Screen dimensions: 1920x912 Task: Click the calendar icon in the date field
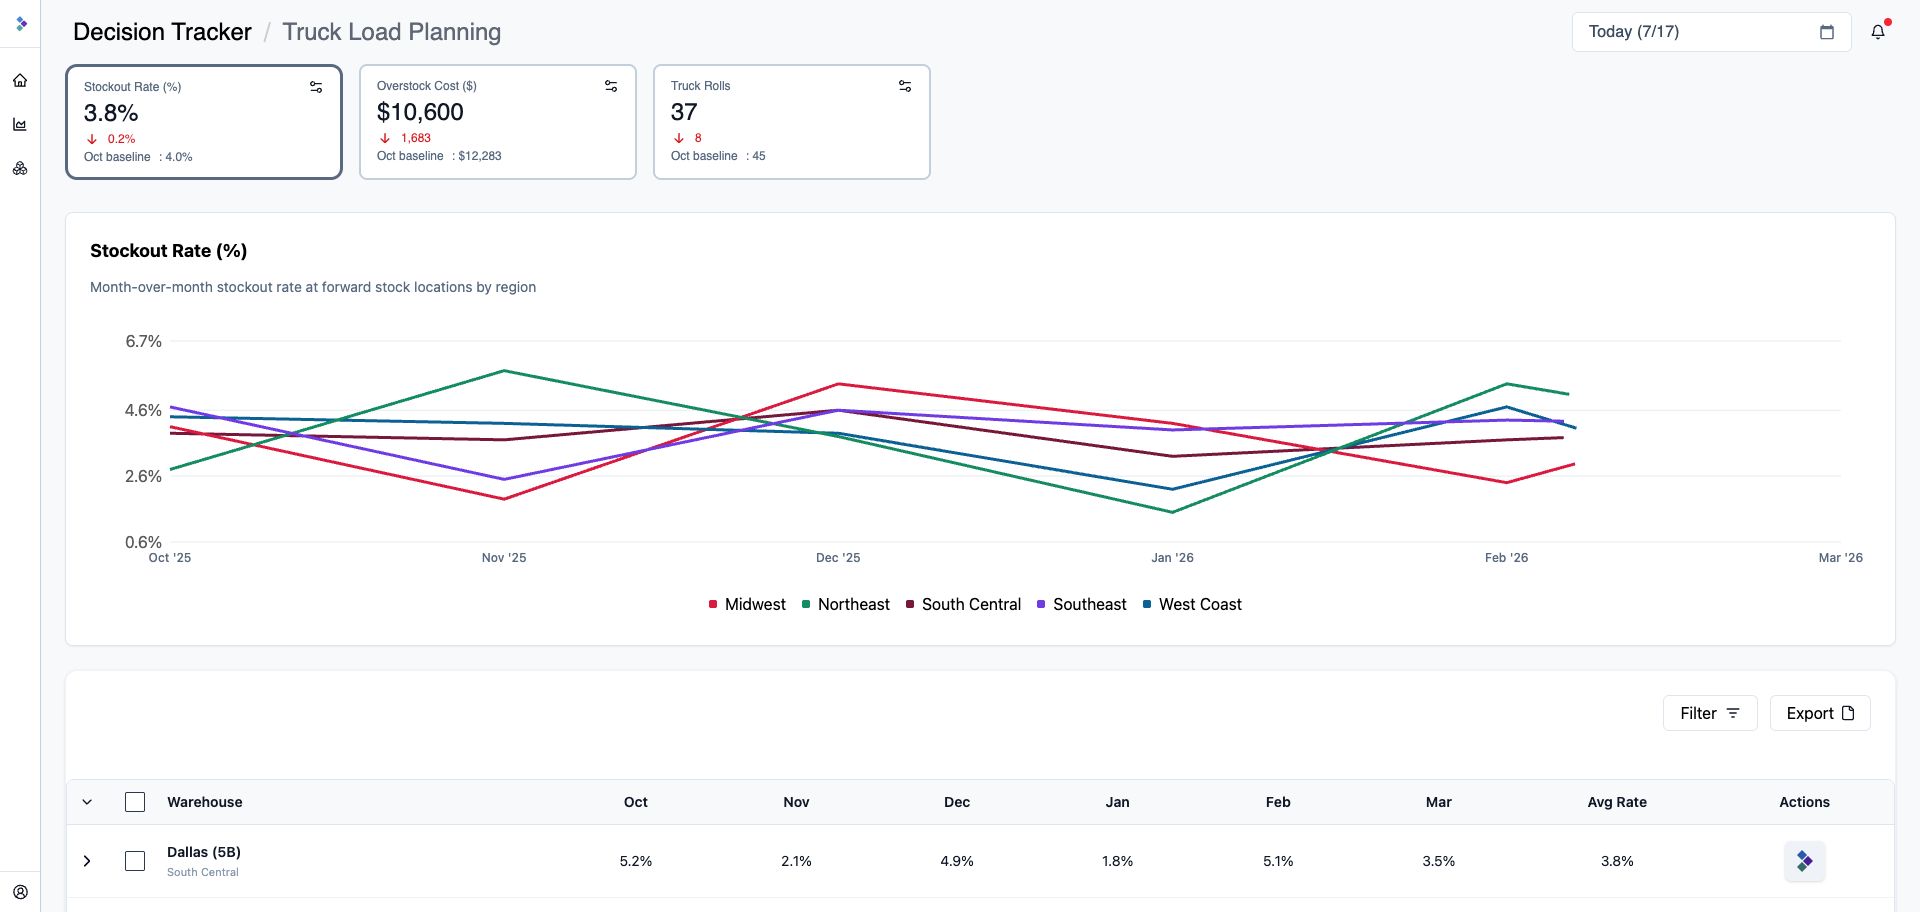1827,32
